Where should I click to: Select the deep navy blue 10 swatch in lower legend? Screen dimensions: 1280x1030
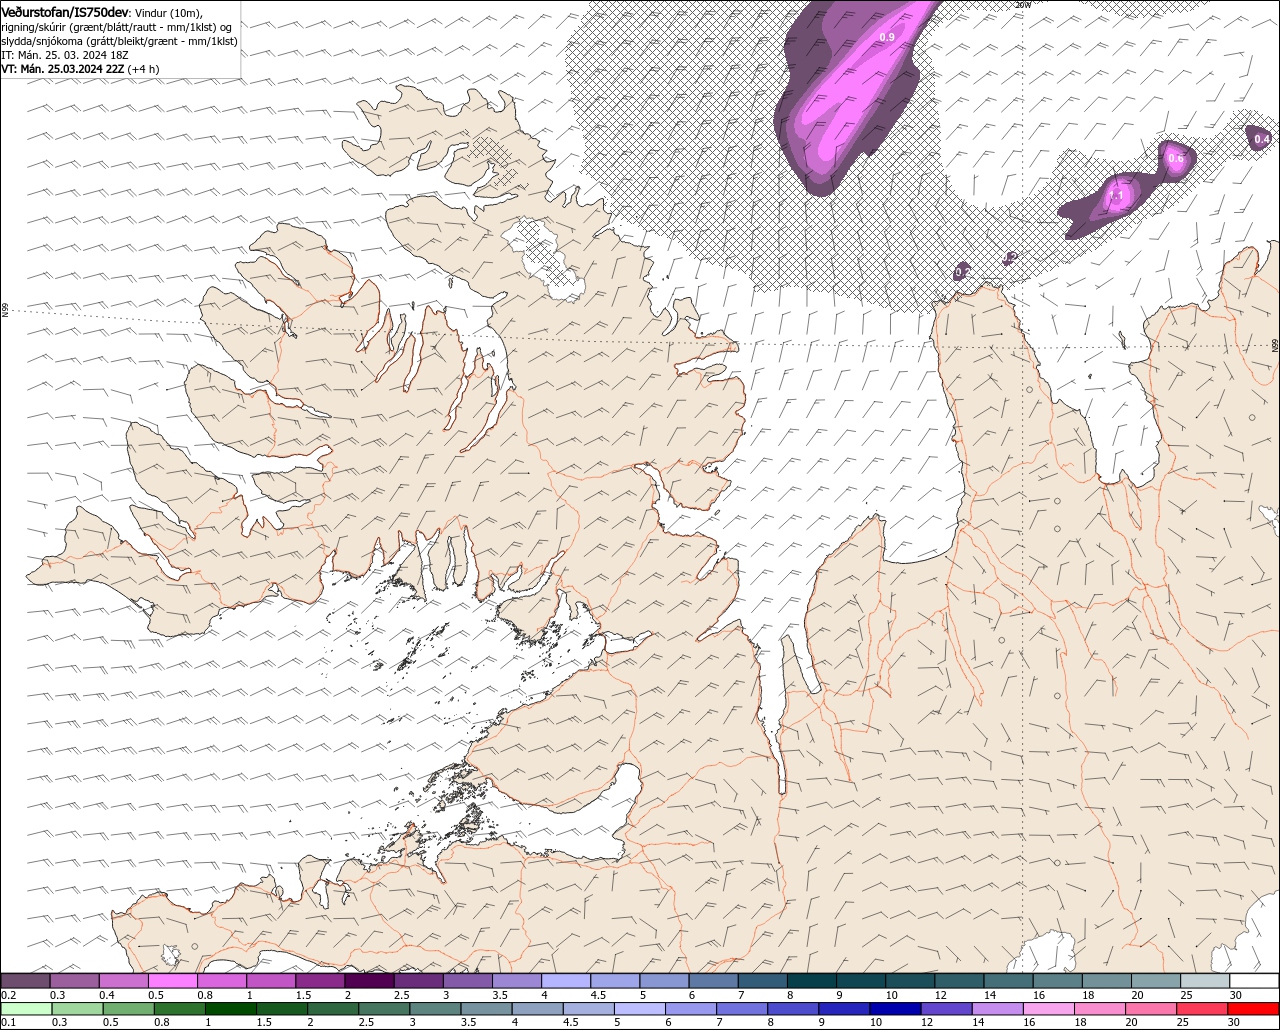pos(896,1009)
